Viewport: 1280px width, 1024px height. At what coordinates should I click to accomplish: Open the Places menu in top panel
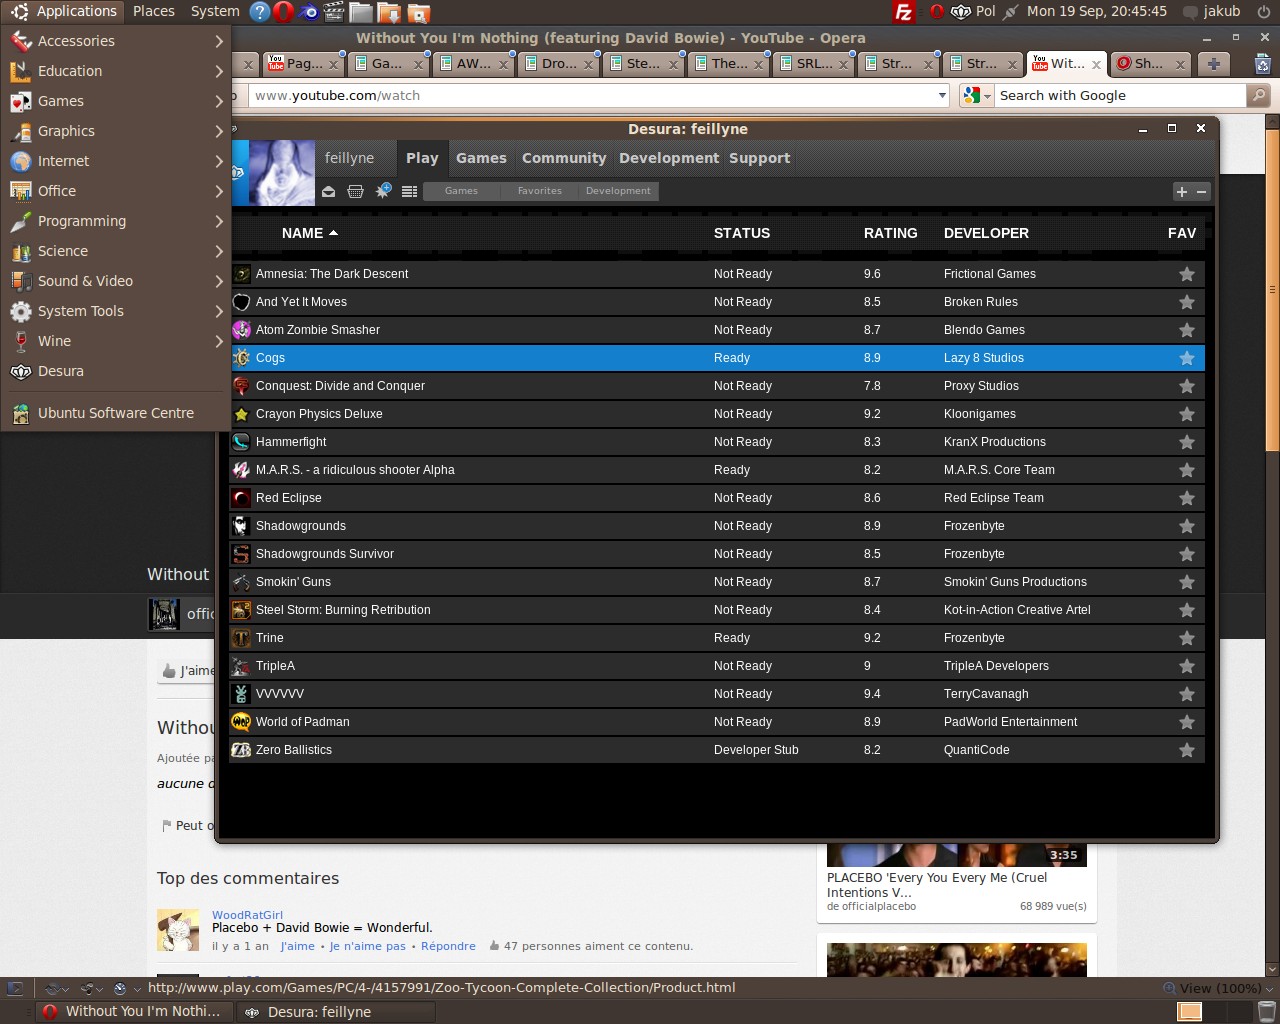pos(154,11)
